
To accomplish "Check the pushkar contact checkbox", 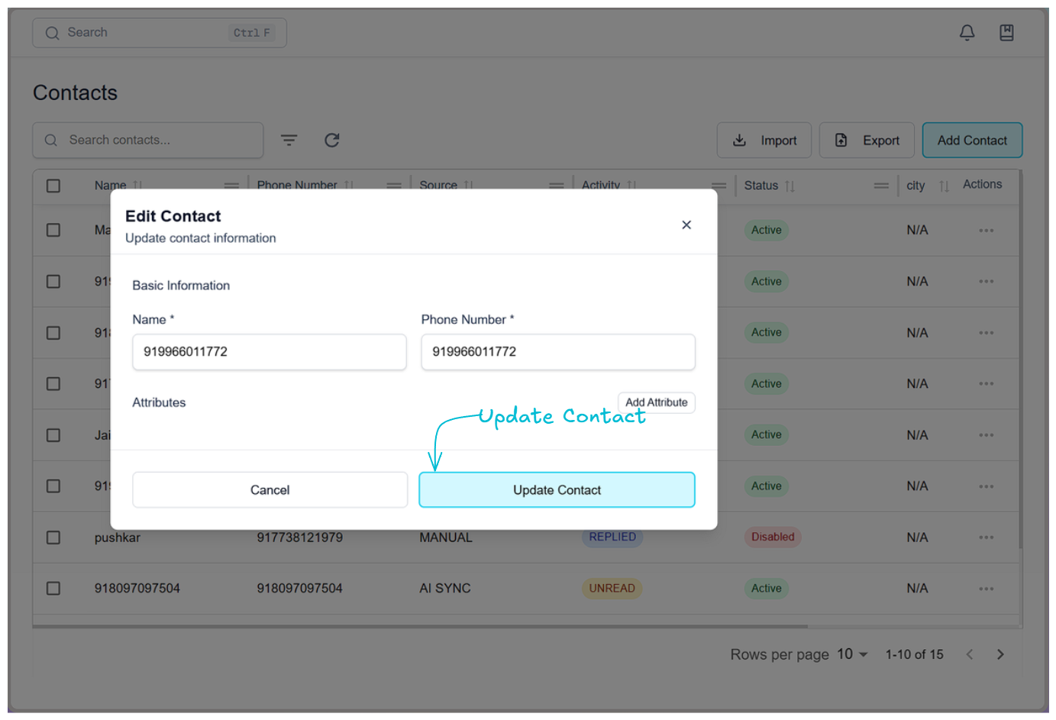I will (x=54, y=538).
